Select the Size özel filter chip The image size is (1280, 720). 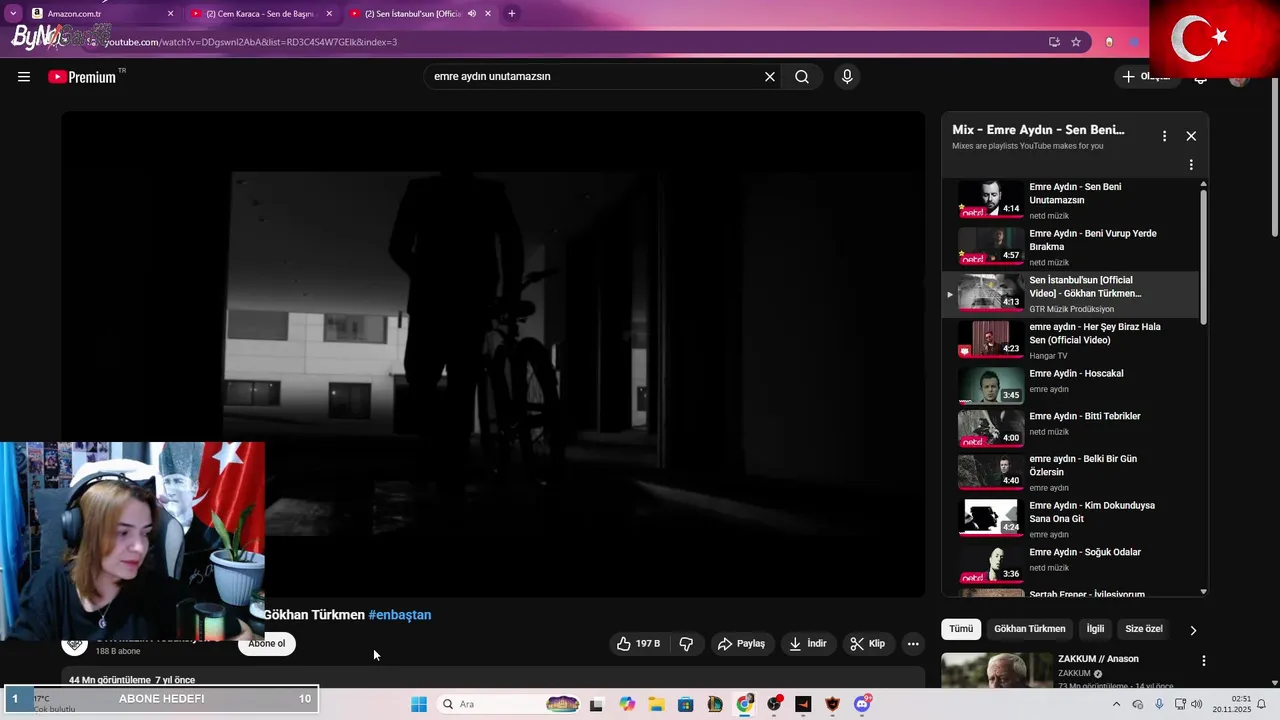coord(1144,629)
